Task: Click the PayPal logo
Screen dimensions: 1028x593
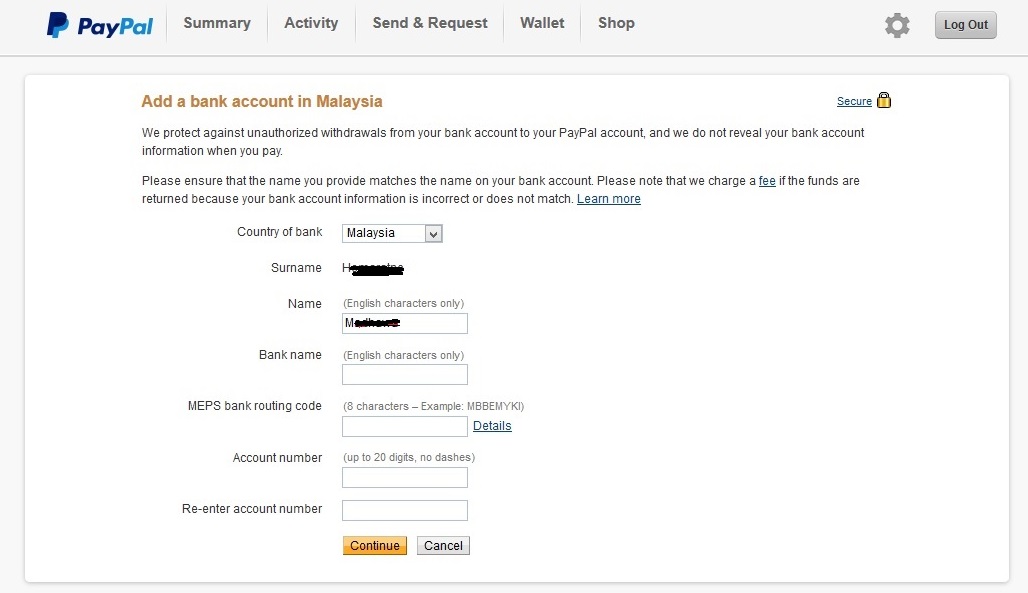Action: tap(100, 25)
